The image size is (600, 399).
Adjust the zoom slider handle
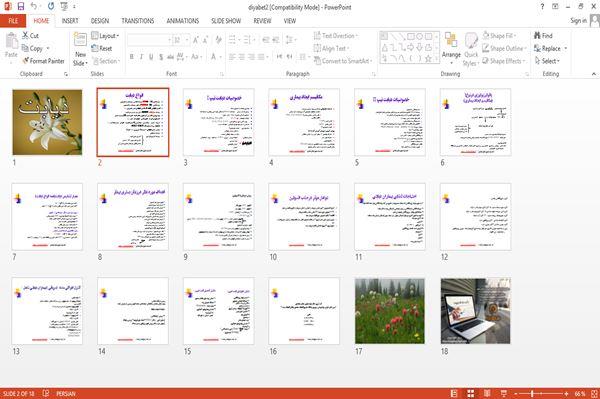coord(532,393)
